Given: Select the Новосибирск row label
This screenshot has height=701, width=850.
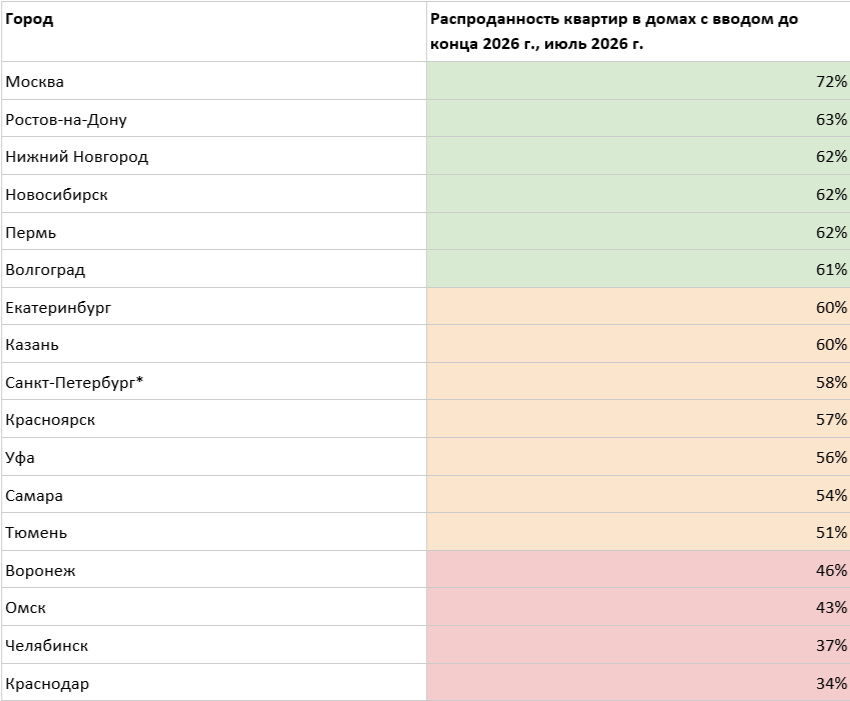Looking at the screenshot, I should [x=214, y=194].
